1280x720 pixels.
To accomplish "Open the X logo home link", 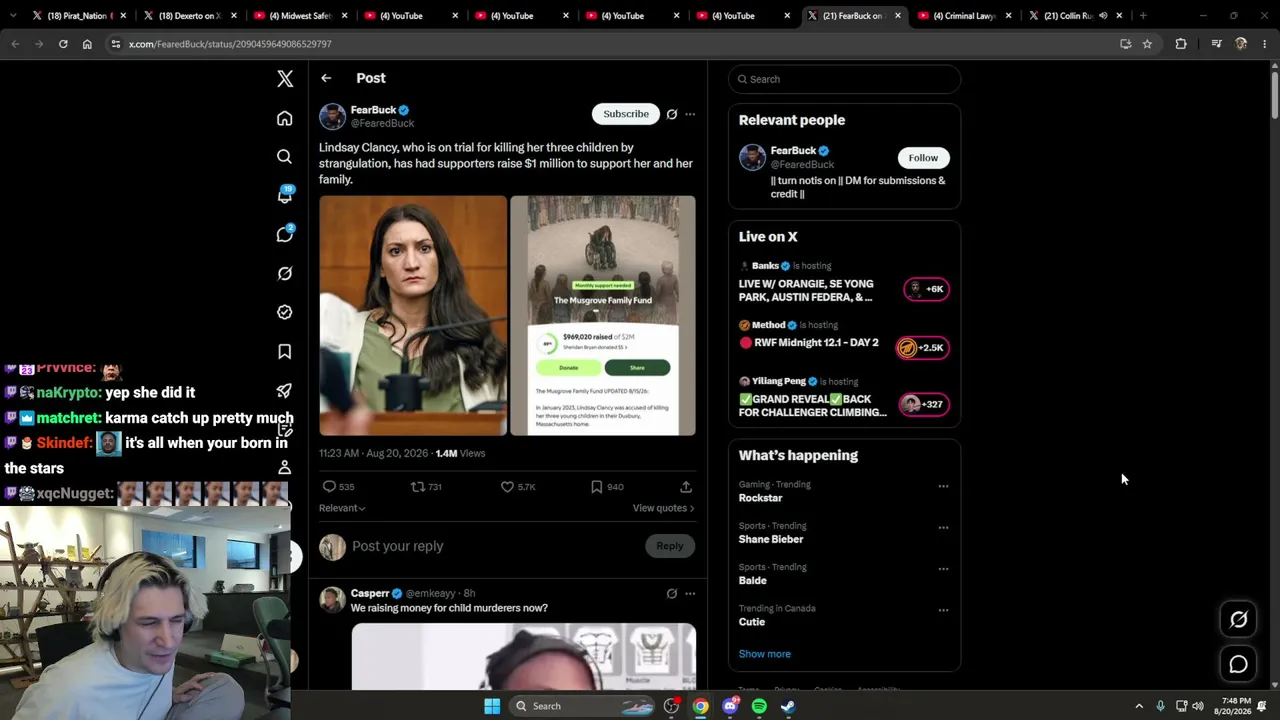I will [x=285, y=79].
